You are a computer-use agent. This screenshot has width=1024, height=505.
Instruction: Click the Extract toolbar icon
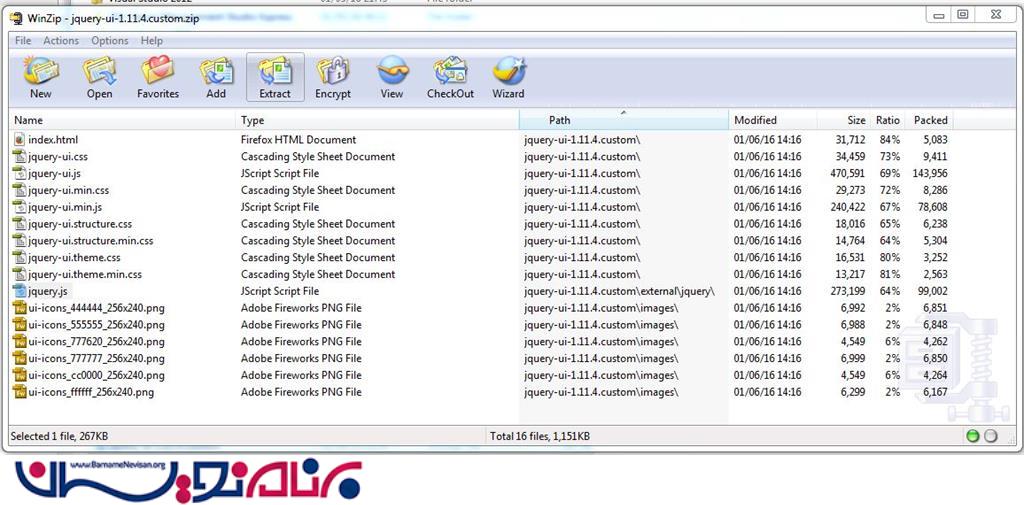275,71
